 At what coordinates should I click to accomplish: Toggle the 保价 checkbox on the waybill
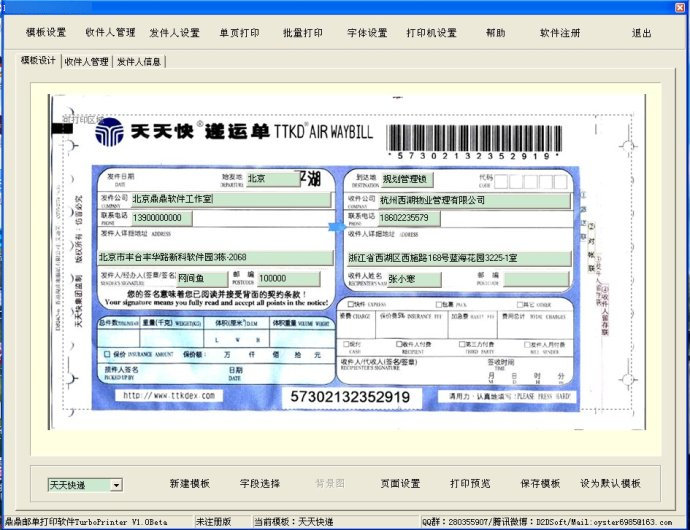pyautogui.click(x=108, y=354)
